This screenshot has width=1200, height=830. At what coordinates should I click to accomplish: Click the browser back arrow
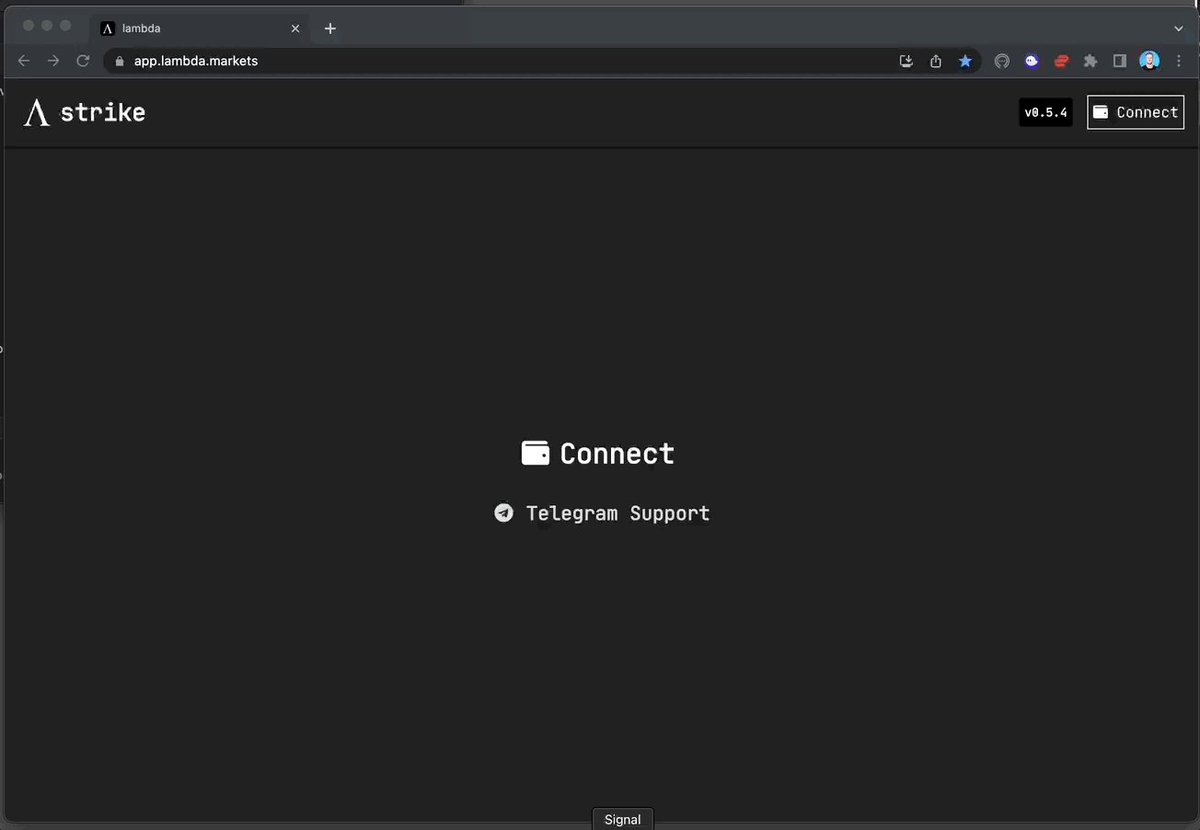point(24,61)
